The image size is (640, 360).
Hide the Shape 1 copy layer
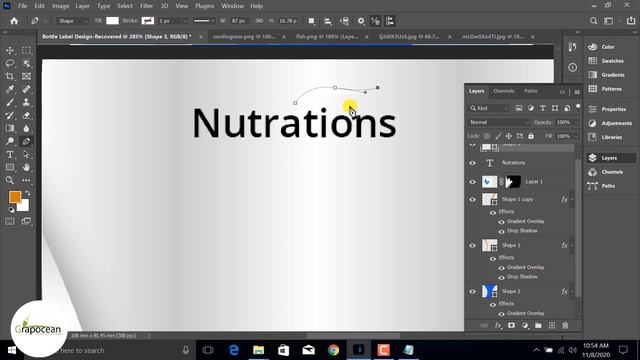[473, 200]
